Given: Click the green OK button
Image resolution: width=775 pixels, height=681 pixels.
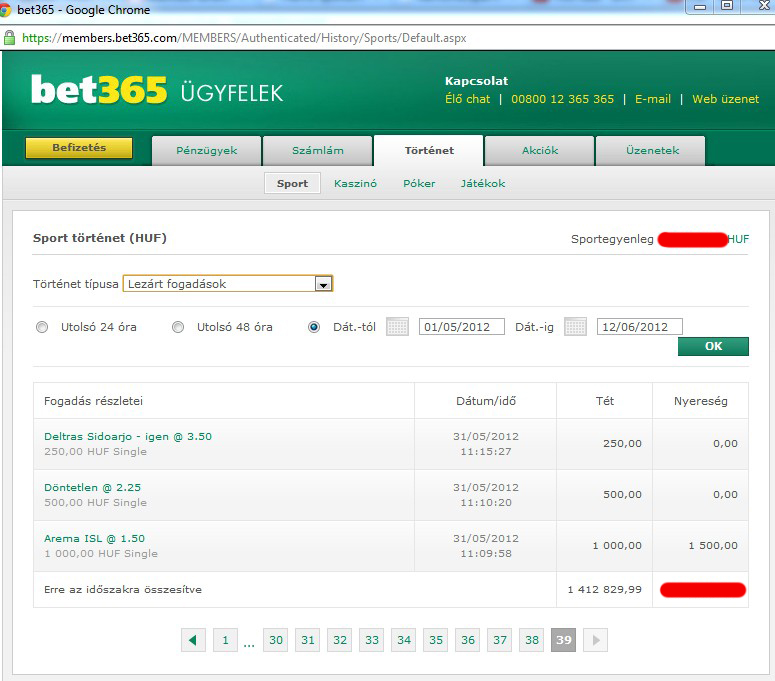Looking at the screenshot, I should click(713, 346).
